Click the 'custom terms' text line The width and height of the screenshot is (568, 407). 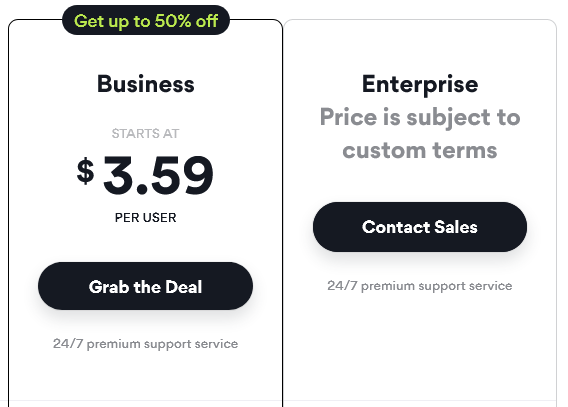(x=420, y=150)
